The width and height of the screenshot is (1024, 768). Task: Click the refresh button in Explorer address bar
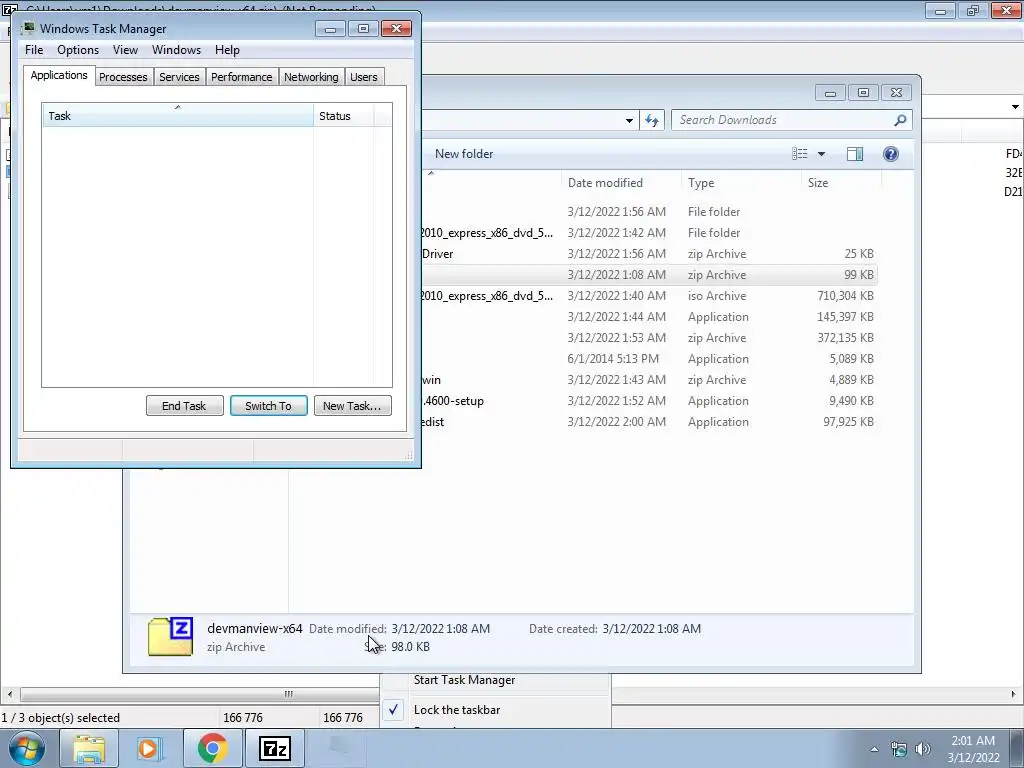pos(652,120)
